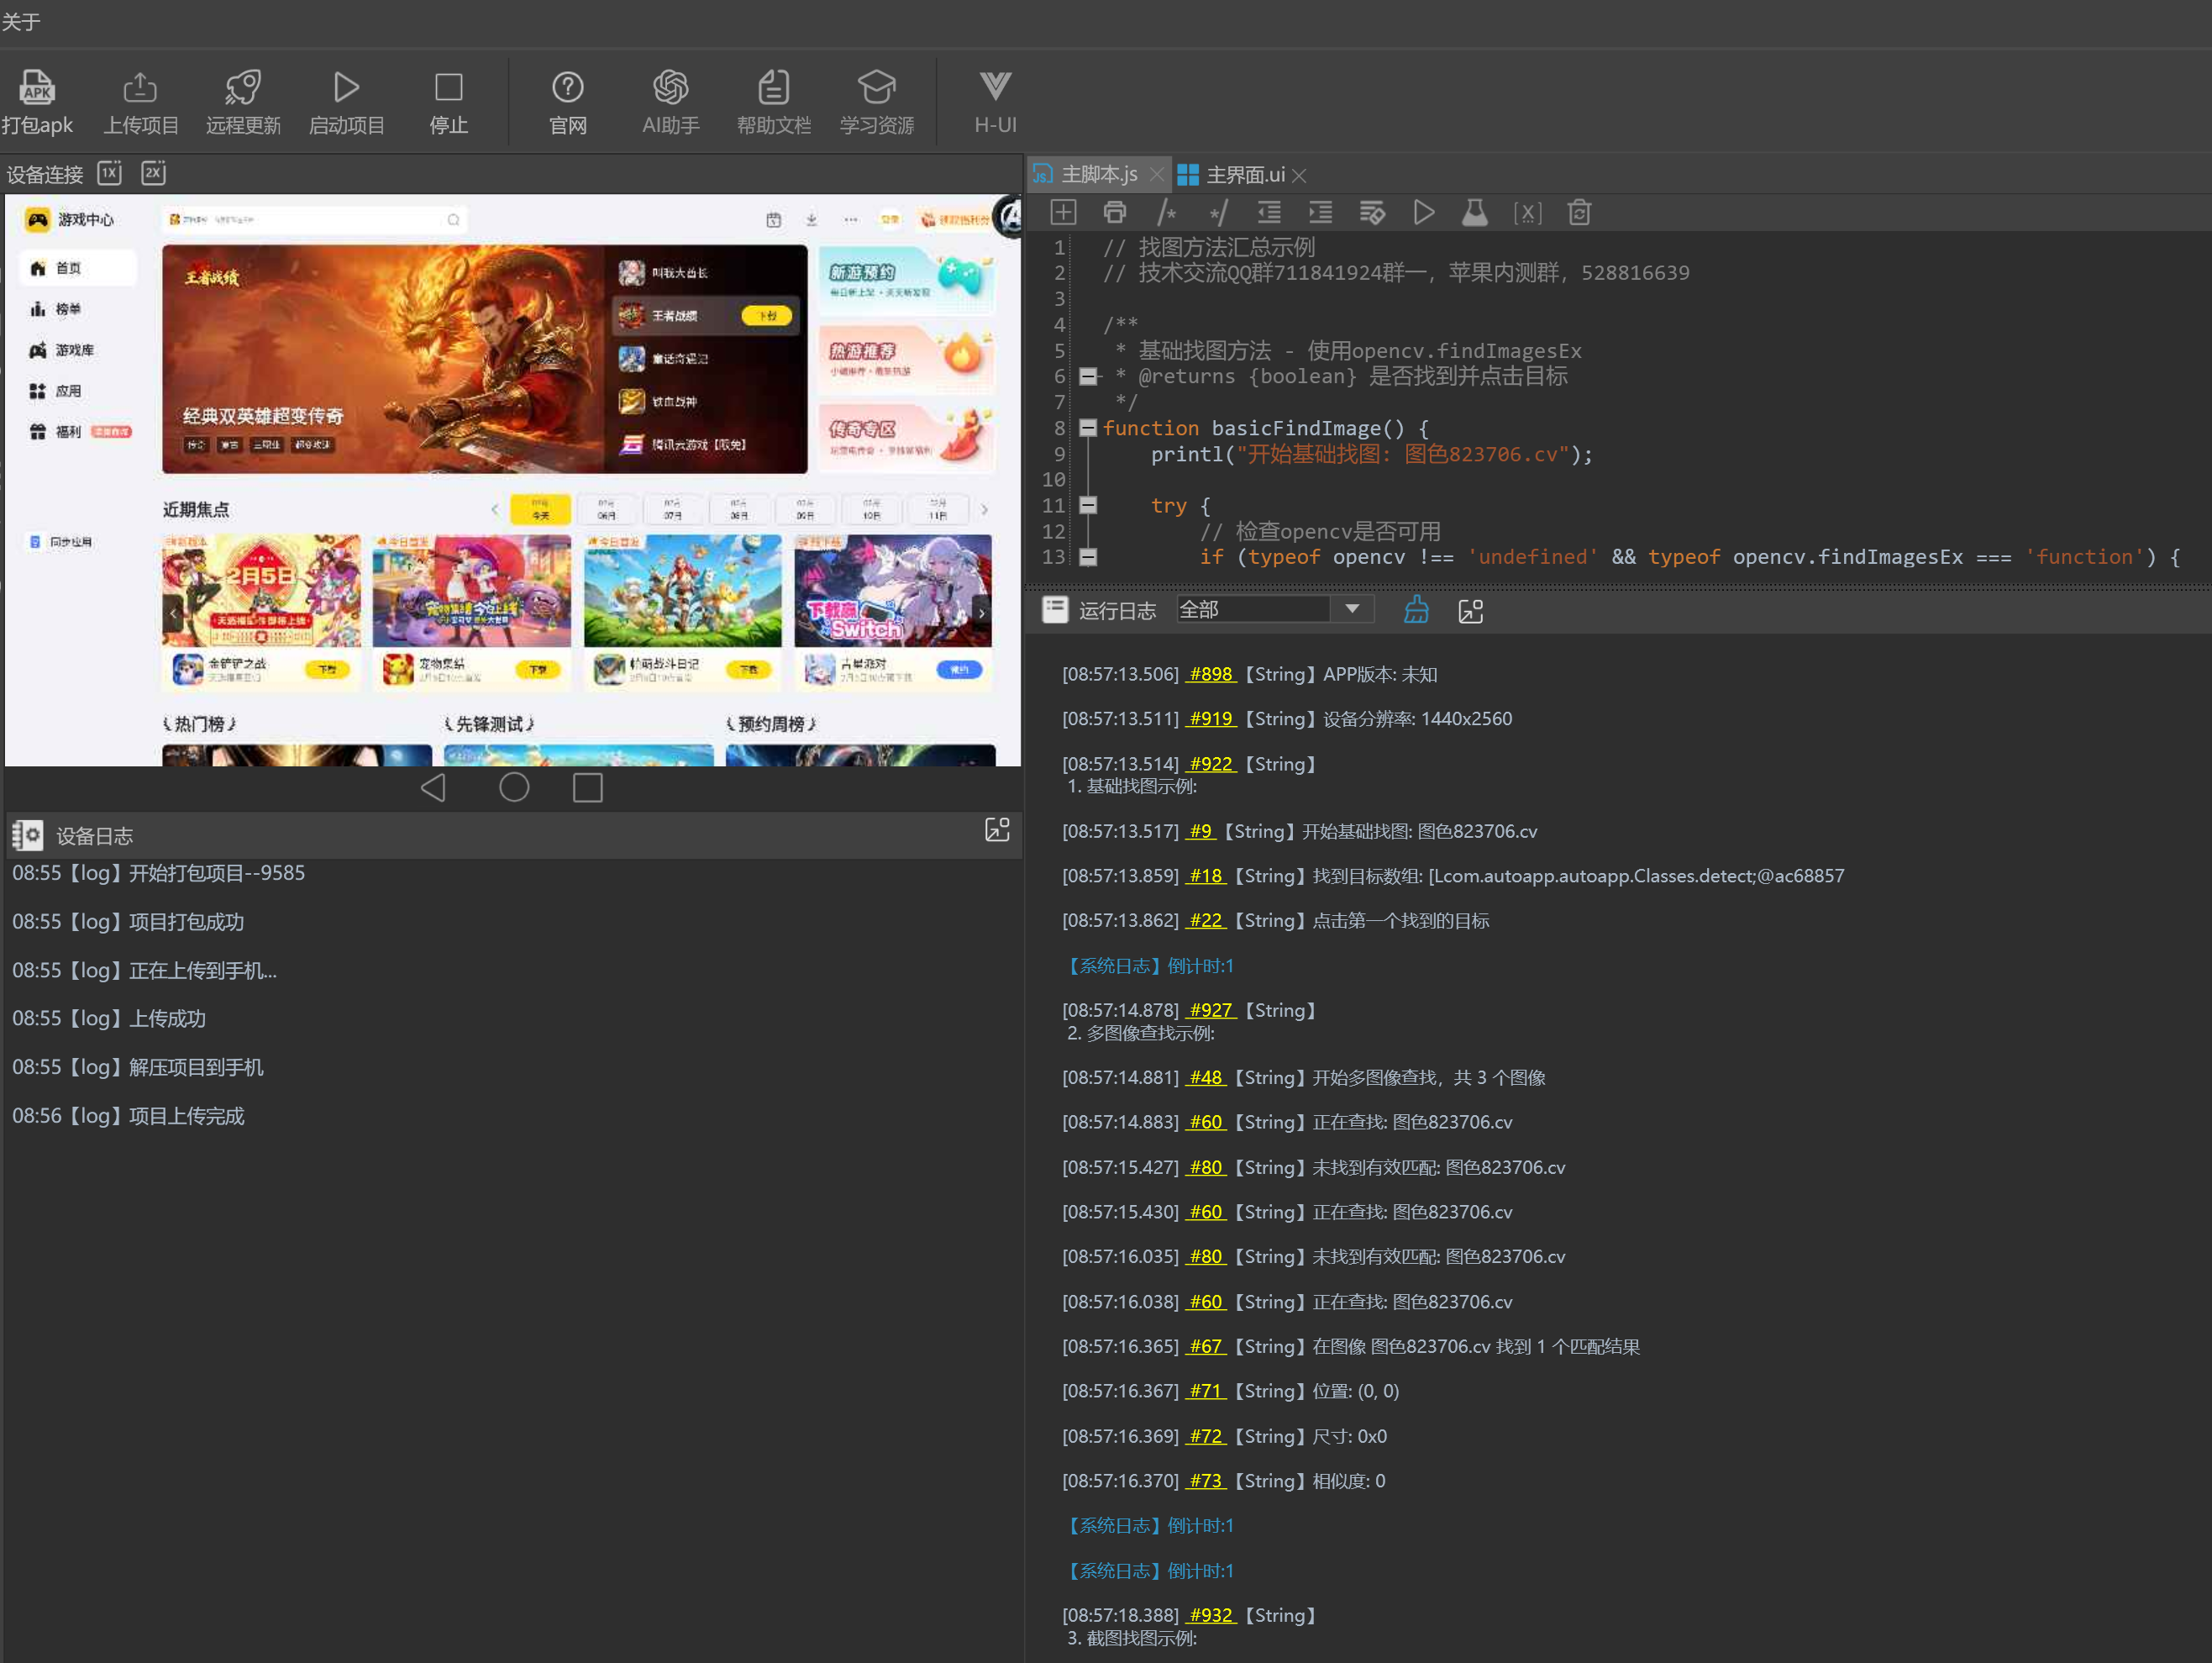
Task: Start project with 启动项目 play icon
Action: pos(346,88)
